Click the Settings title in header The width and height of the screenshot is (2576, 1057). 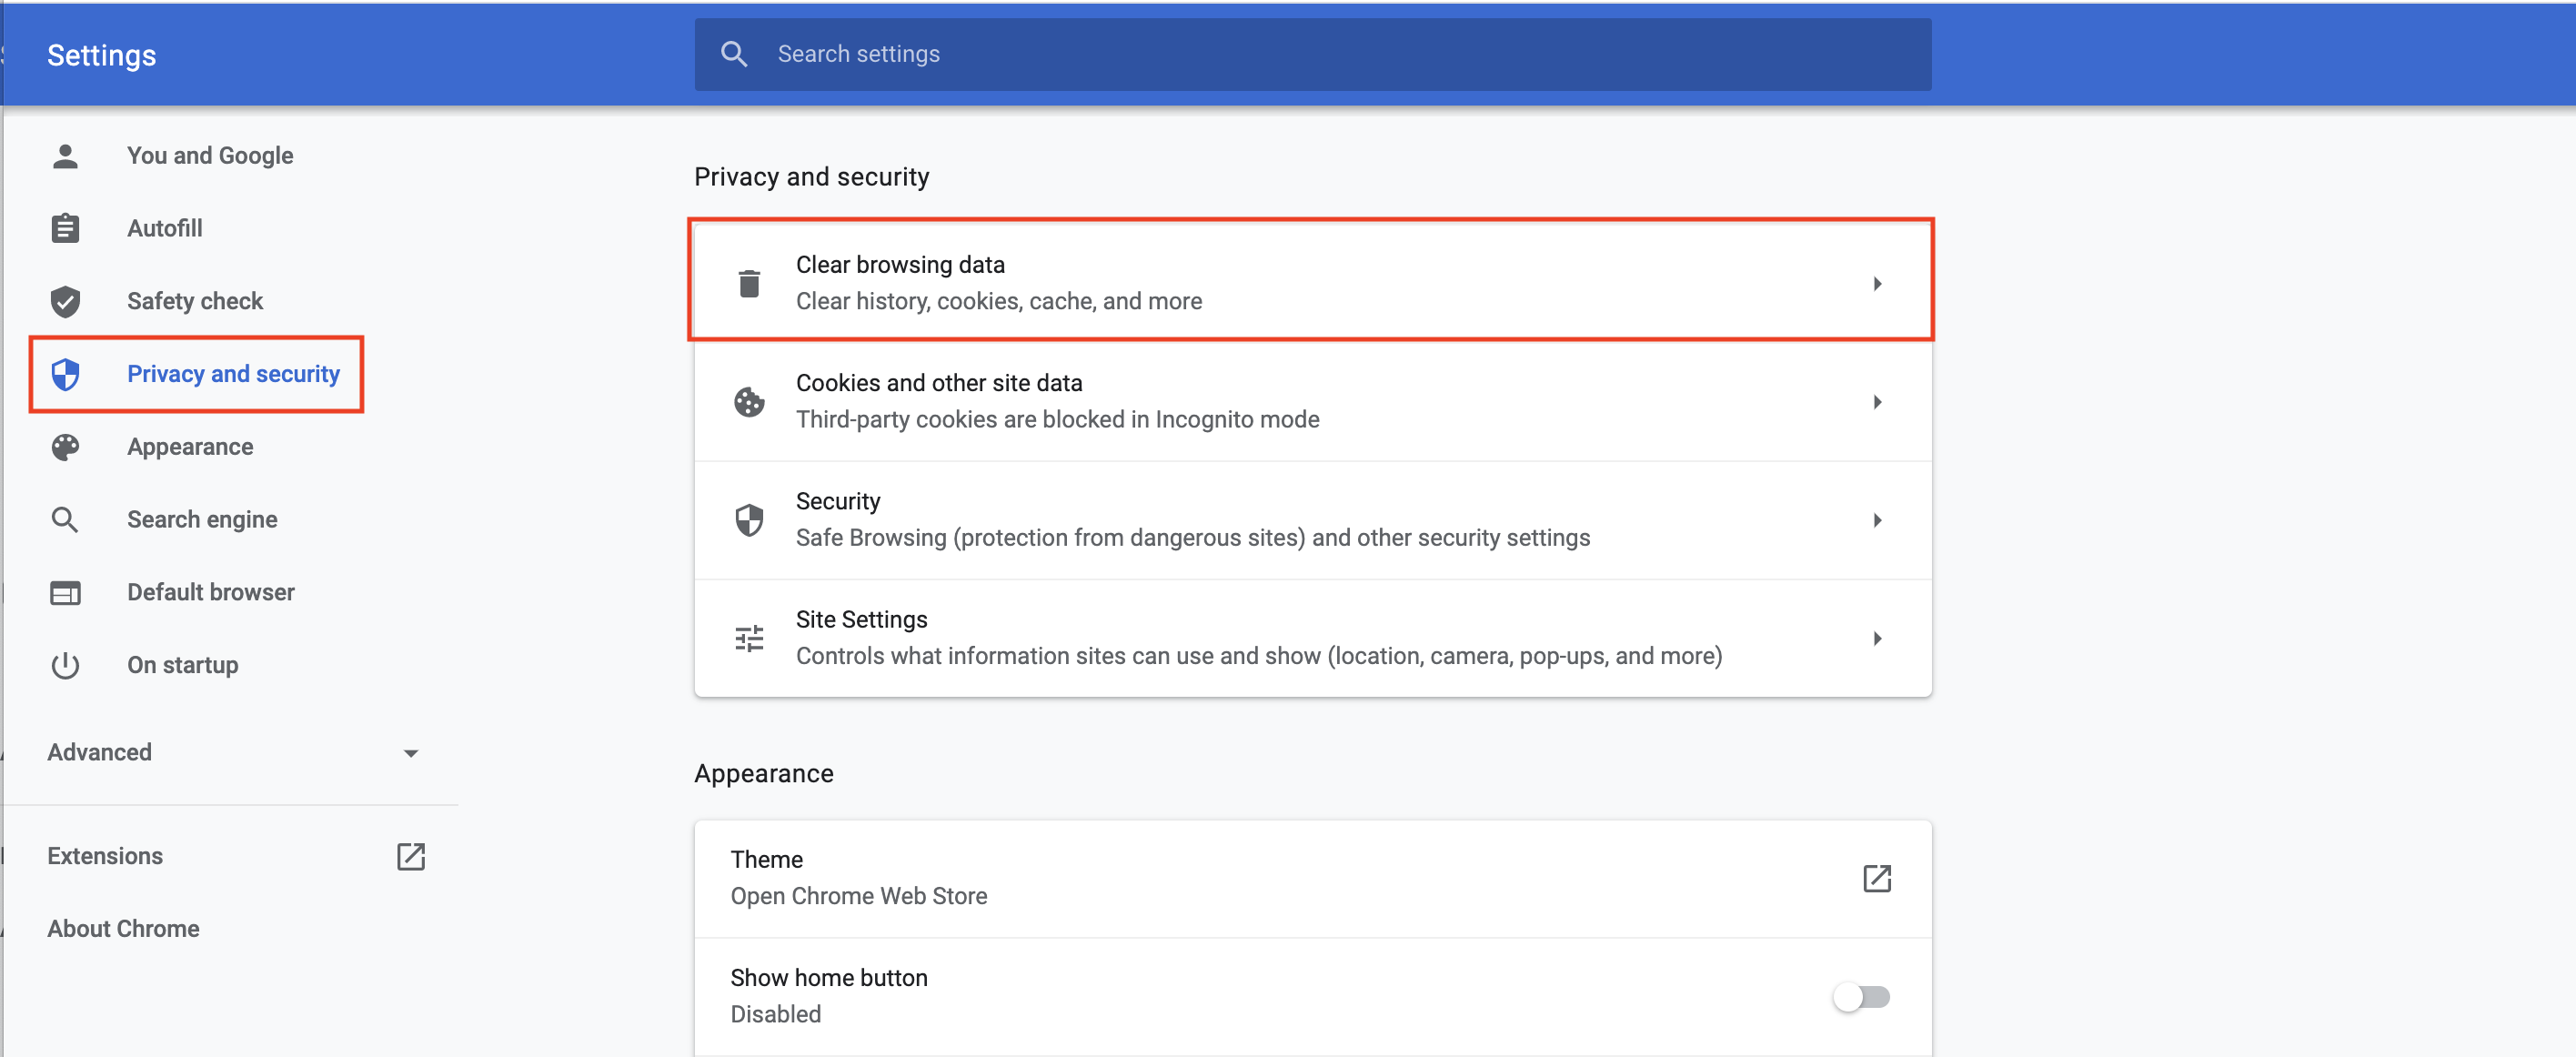[102, 55]
